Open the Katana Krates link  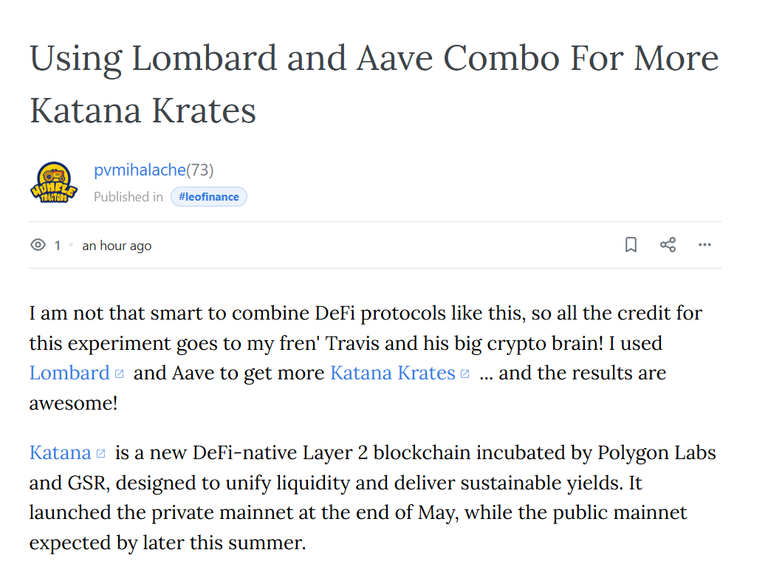point(393,373)
